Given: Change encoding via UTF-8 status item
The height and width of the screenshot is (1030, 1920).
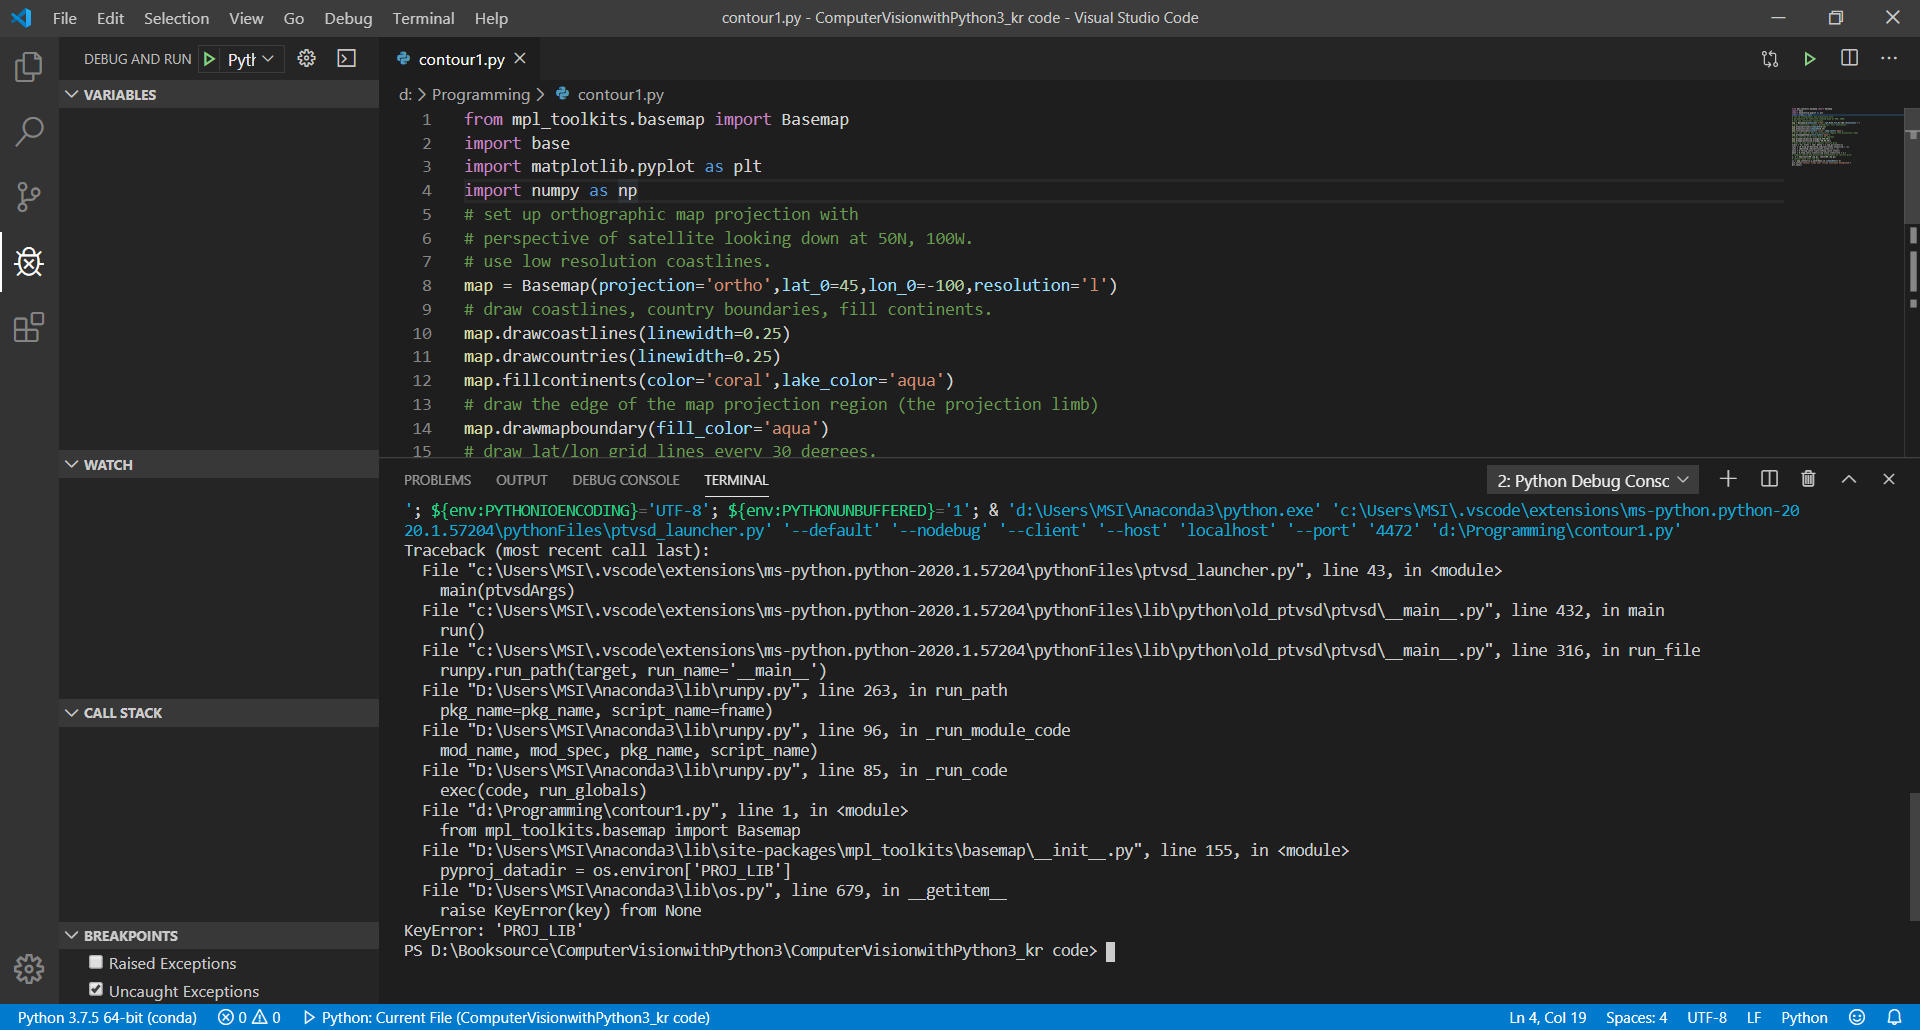Looking at the screenshot, I should pos(1707,1017).
